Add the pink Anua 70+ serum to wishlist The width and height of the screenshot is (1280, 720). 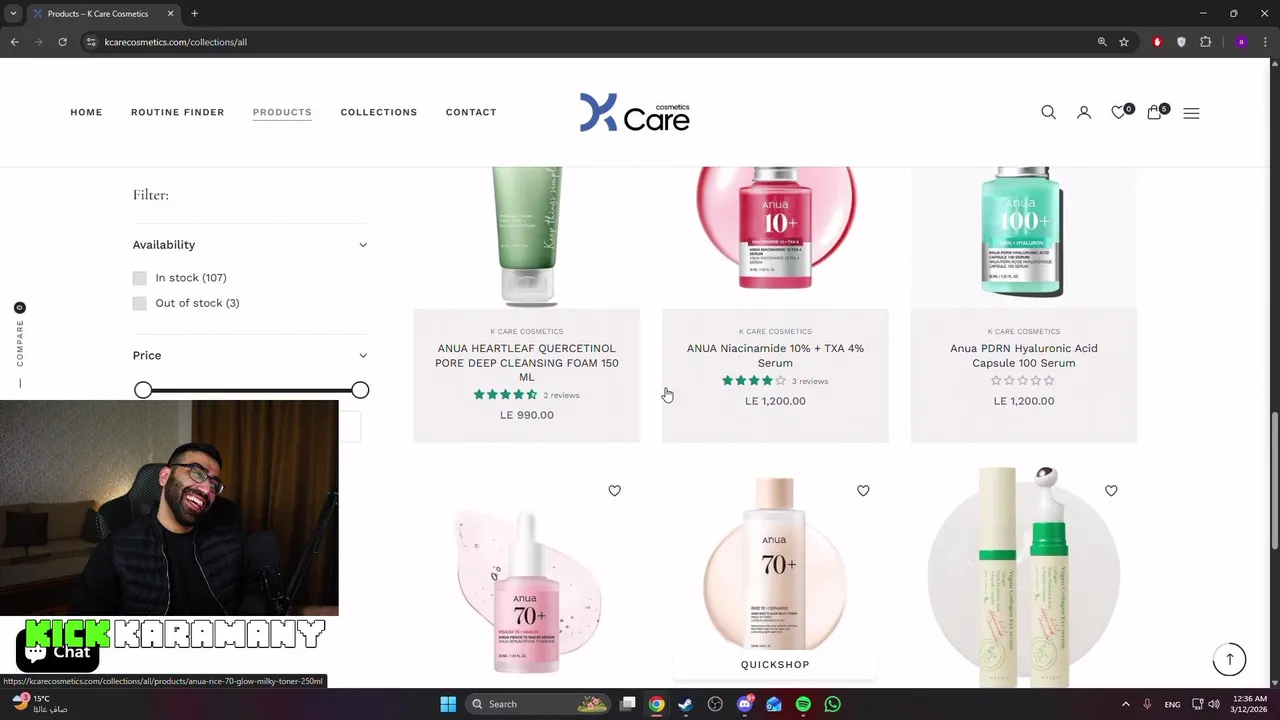pyautogui.click(x=614, y=490)
